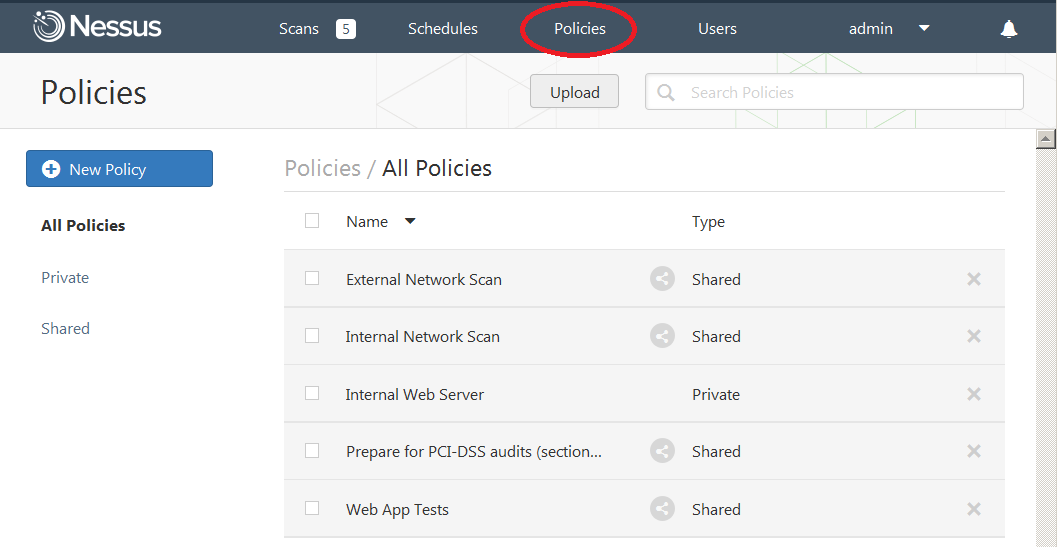Open Web App Tests policy
The width and height of the screenshot is (1057, 547).
tap(397, 509)
